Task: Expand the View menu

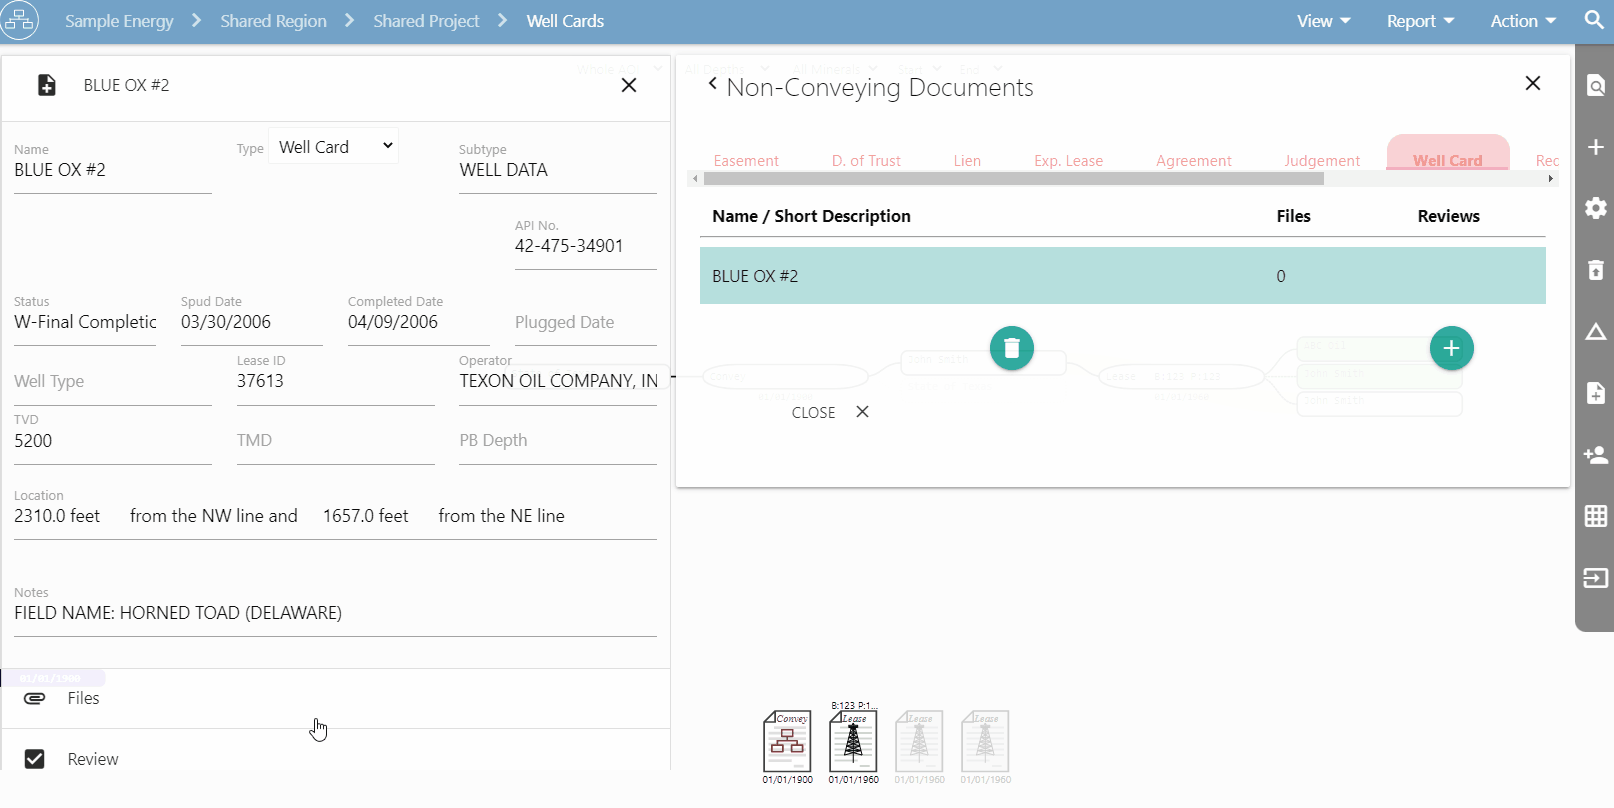Action: point(1323,21)
